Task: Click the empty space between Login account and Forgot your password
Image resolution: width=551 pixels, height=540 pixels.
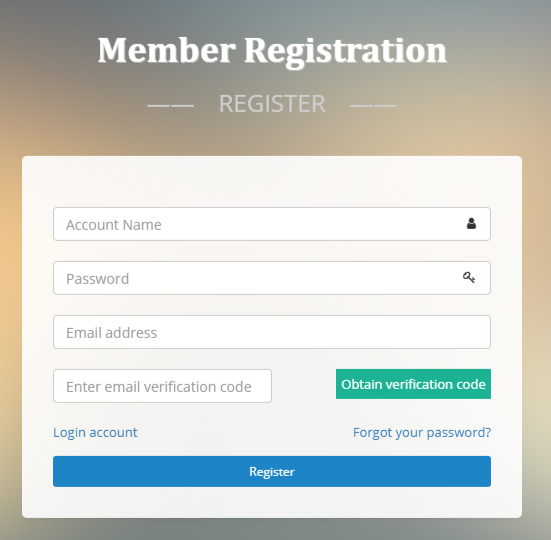Action: coord(245,432)
